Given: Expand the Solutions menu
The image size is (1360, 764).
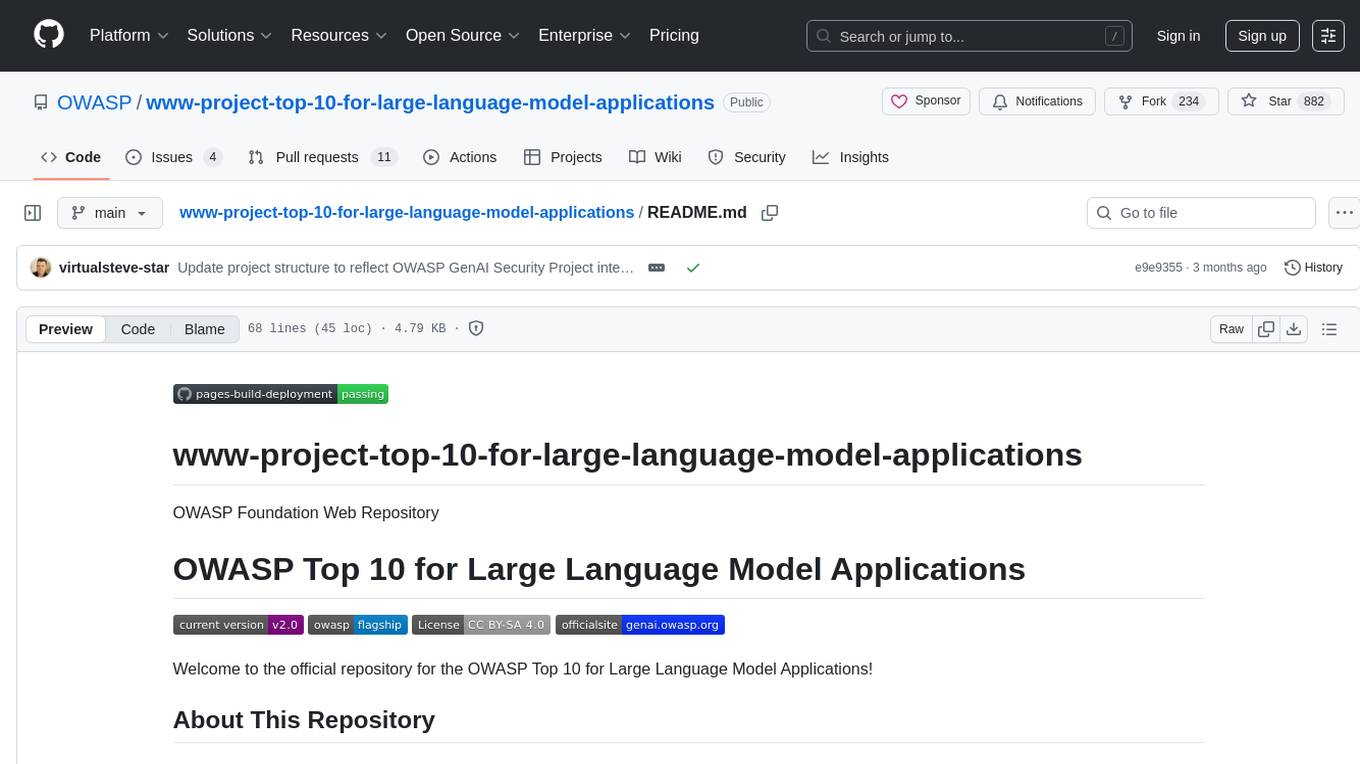Looking at the screenshot, I should tap(230, 35).
